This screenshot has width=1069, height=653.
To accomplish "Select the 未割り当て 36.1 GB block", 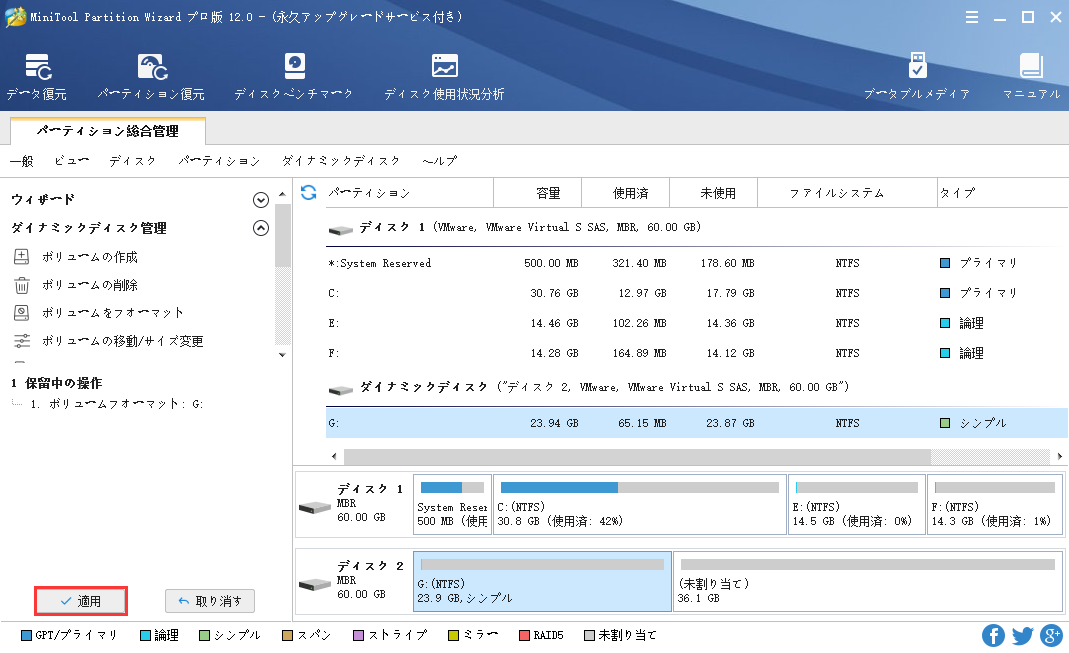I will point(867,581).
